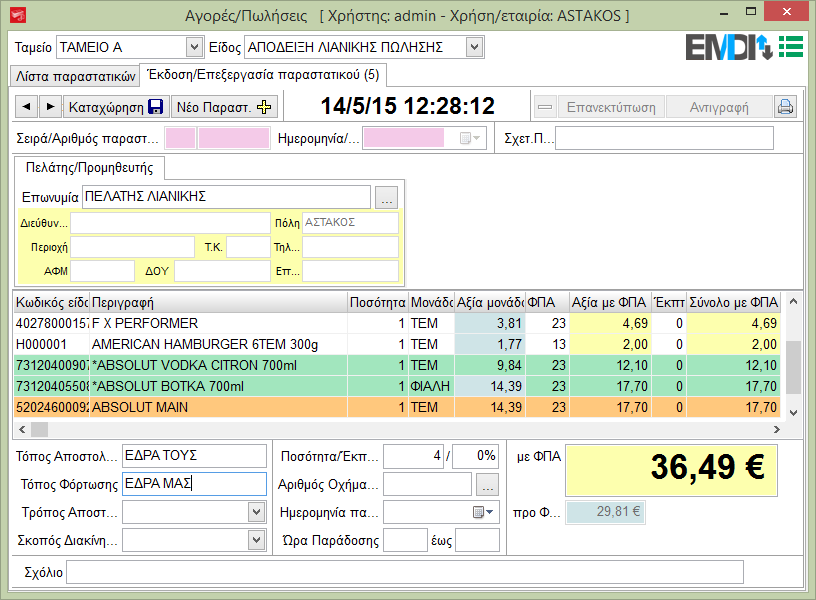The image size is (816, 600).
Task: Click the Τηλ... phone field
Action: [350, 247]
